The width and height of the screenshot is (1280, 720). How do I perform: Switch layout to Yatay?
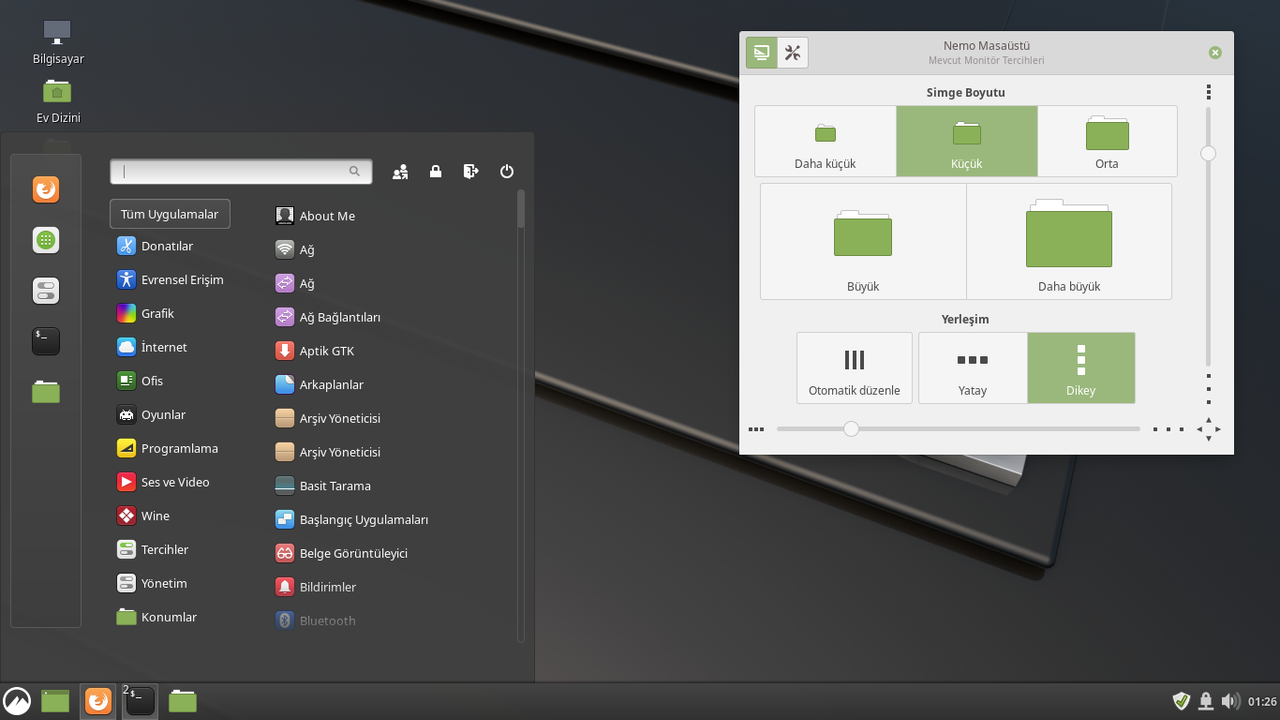coord(973,368)
